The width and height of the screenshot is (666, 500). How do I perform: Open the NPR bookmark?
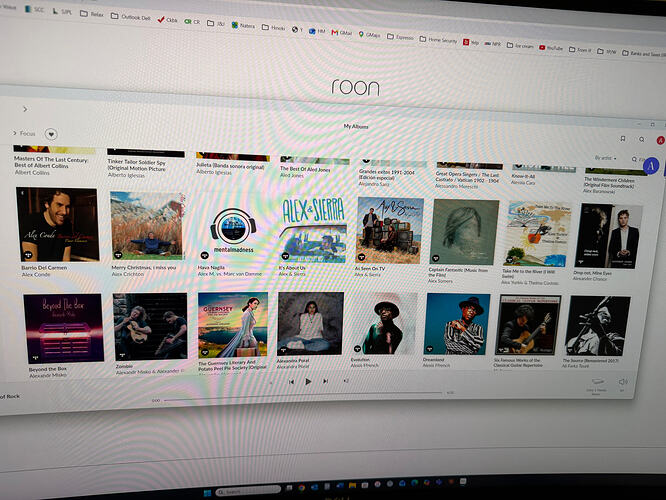click(x=493, y=43)
